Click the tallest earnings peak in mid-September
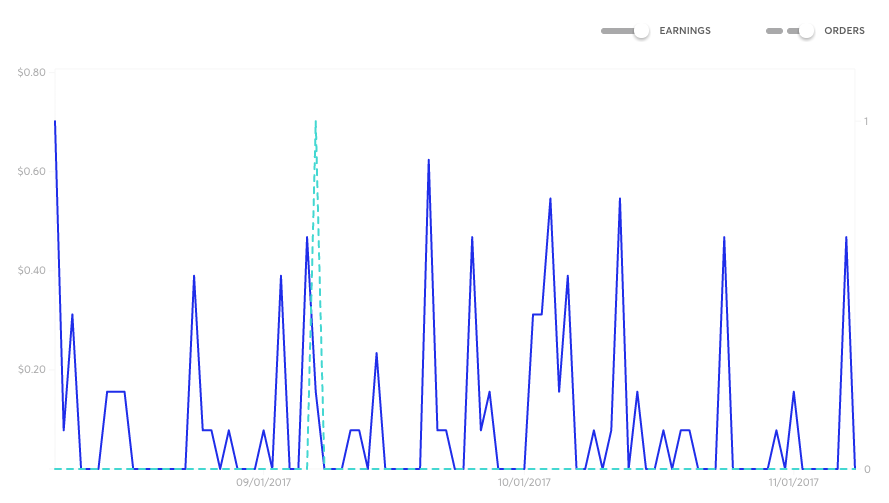This screenshot has width=889, height=503. pyautogui.click(x=428, y=160)
